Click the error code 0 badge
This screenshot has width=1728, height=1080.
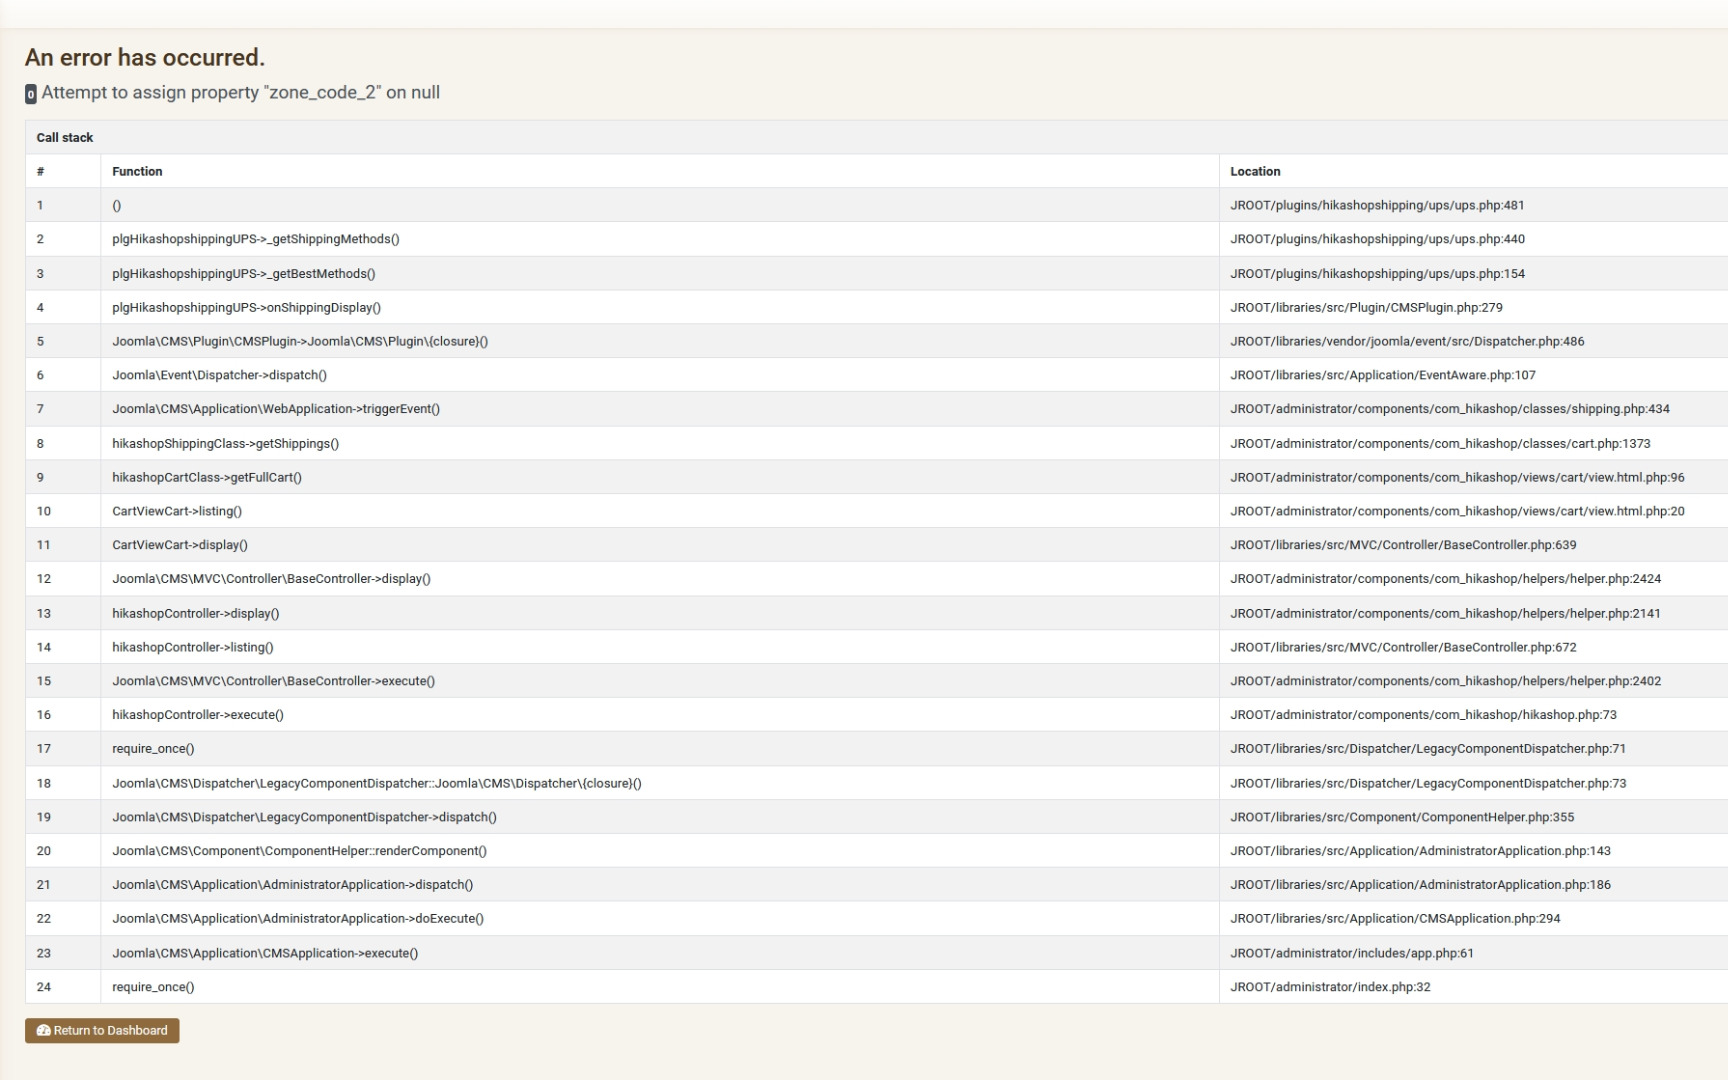[31, 94]
